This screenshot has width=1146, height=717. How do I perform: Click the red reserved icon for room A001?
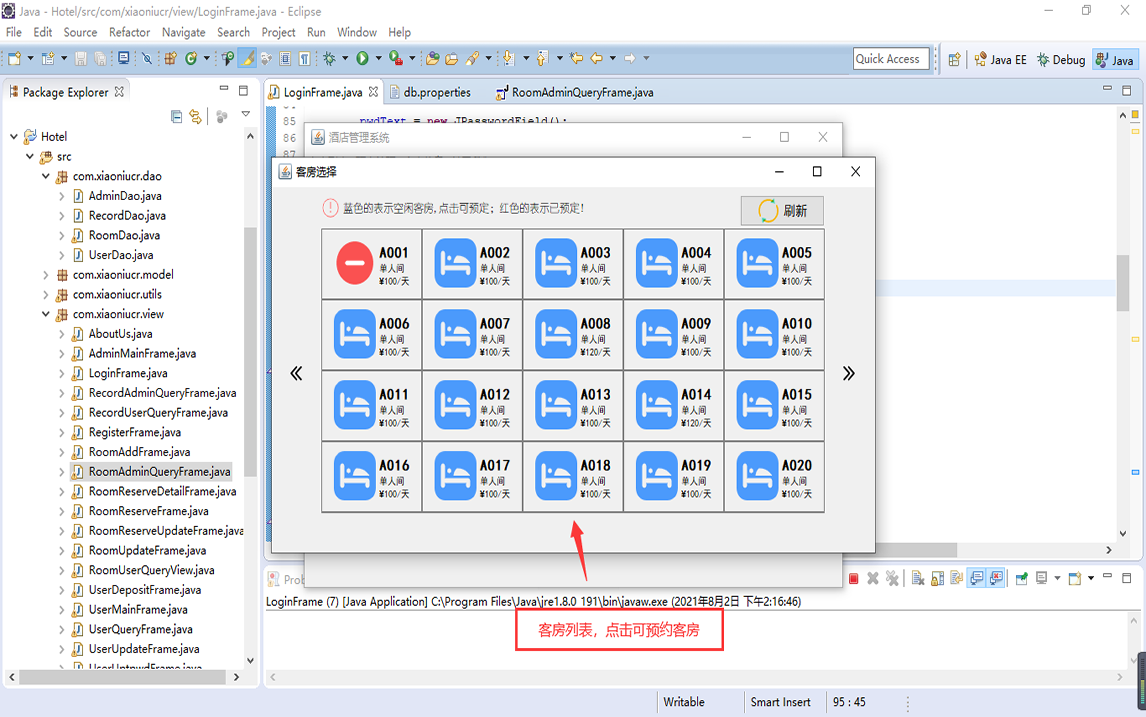tap(354, 263)
